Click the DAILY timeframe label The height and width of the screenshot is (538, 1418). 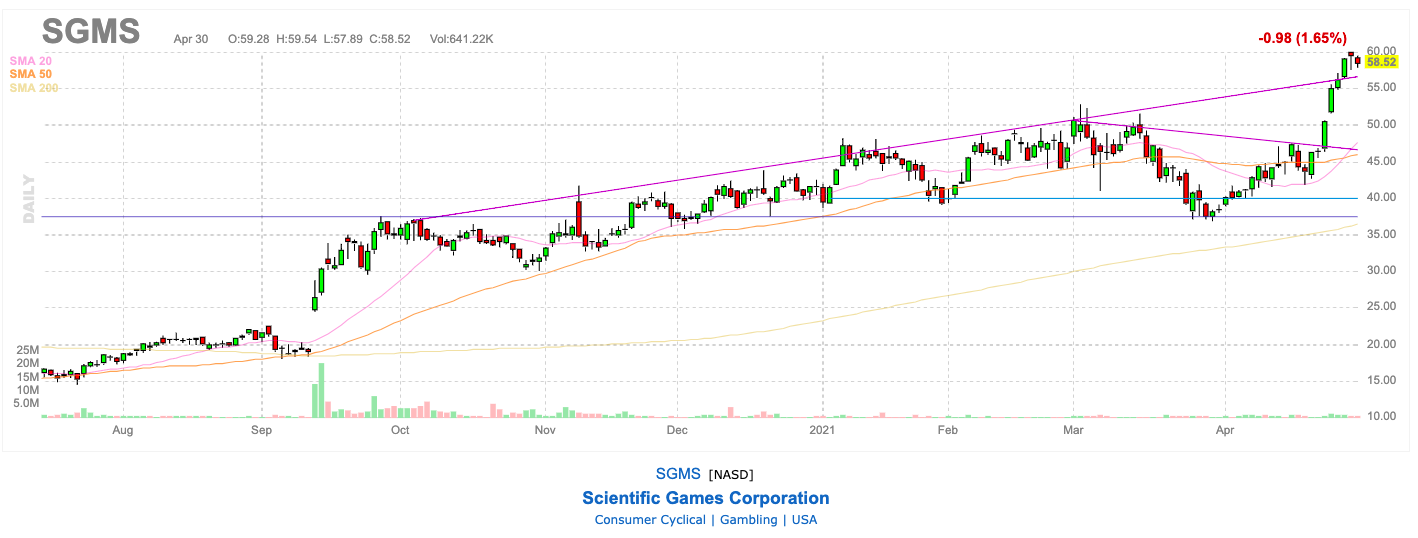click(29, 198)
